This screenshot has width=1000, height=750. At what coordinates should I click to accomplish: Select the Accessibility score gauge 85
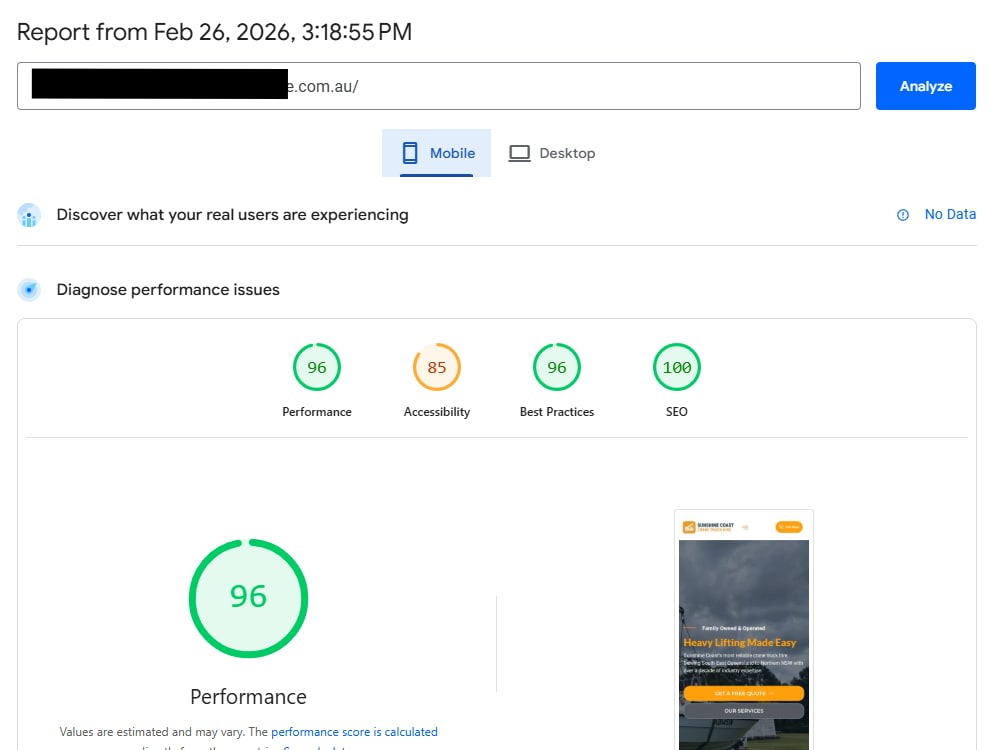(437, 367)
